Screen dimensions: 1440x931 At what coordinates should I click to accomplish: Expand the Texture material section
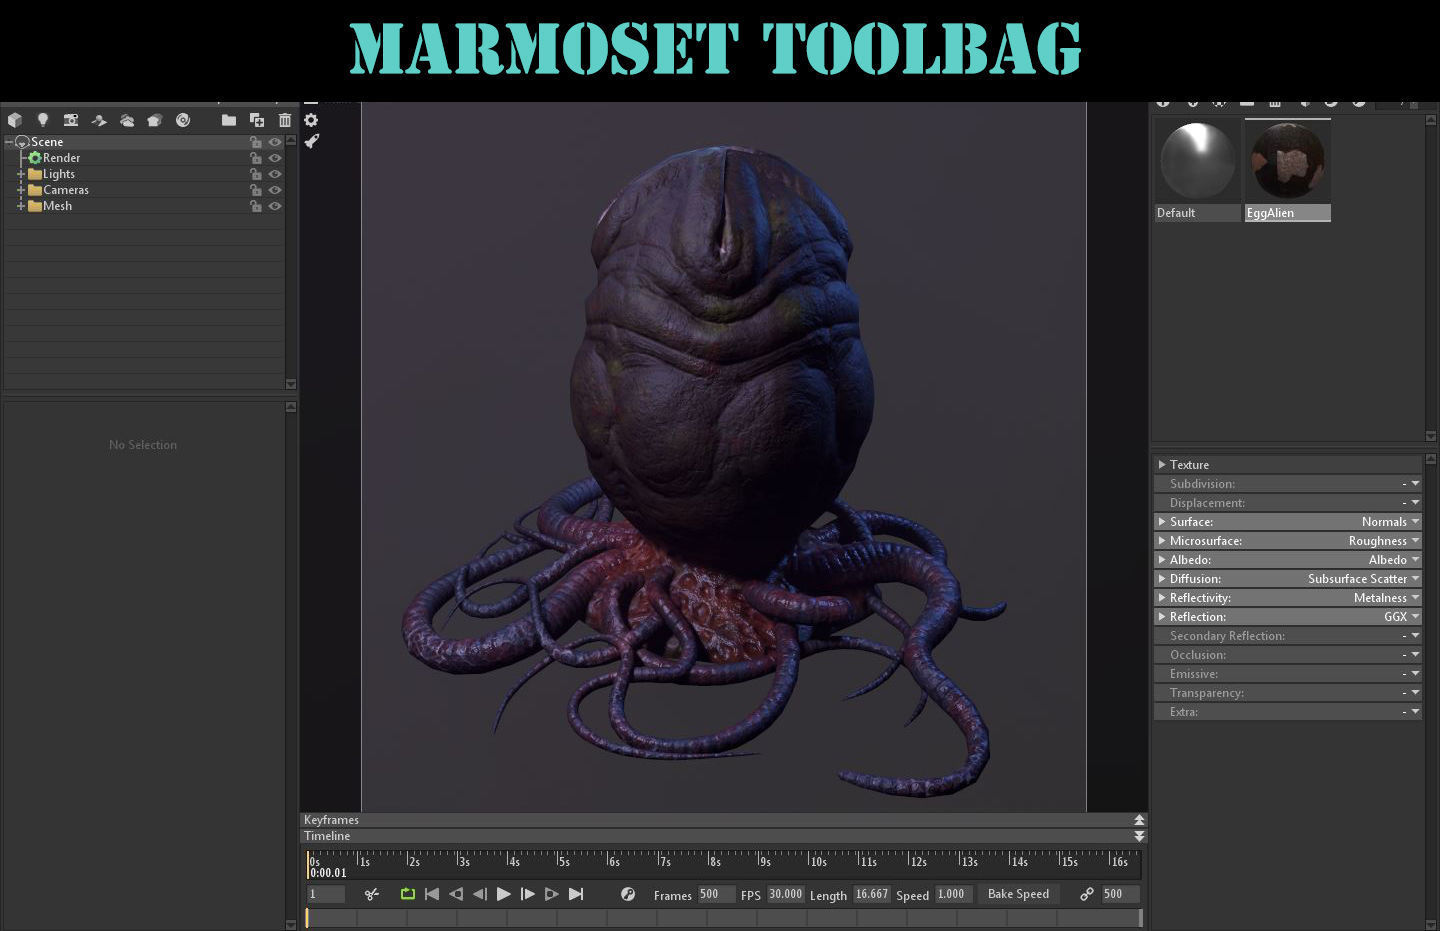point(1162,465)
